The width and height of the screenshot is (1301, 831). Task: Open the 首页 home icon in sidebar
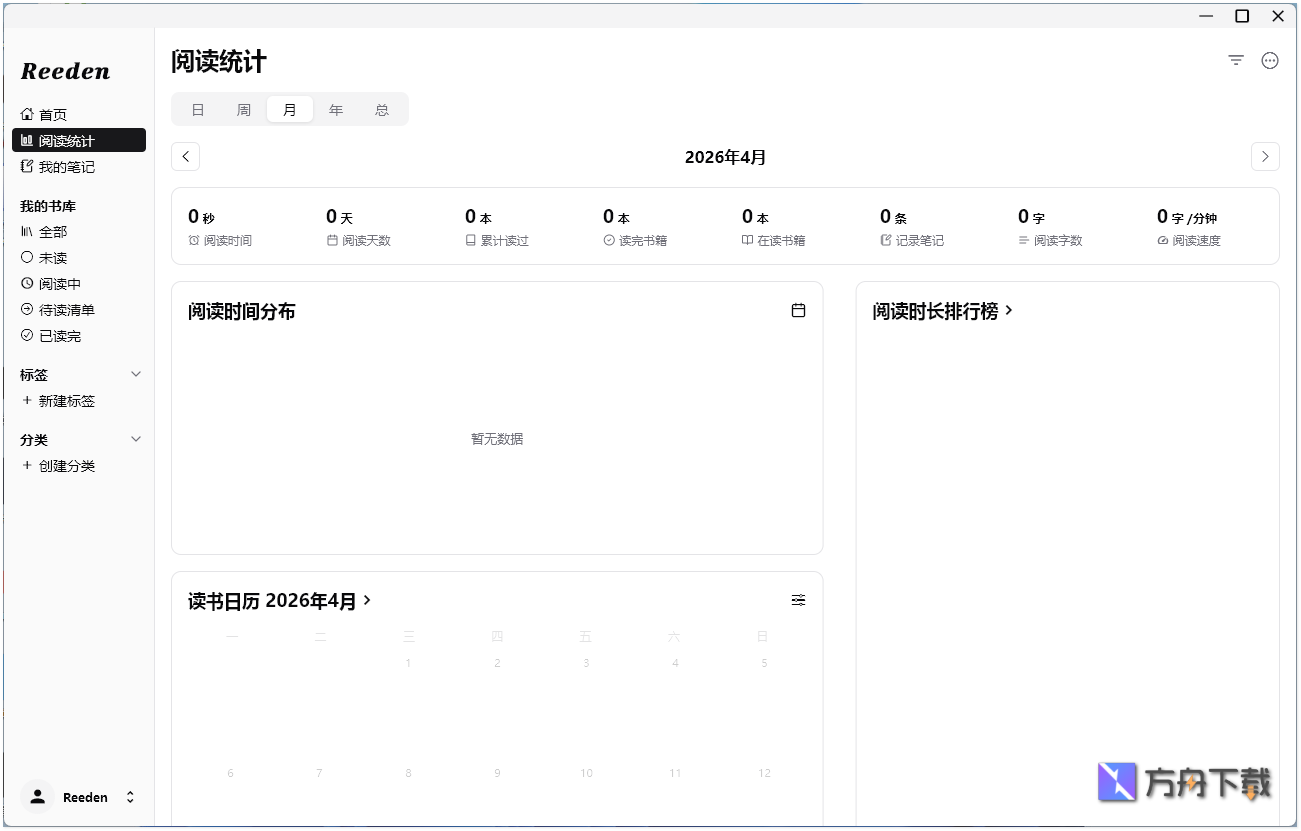click(x=28, y=114)
